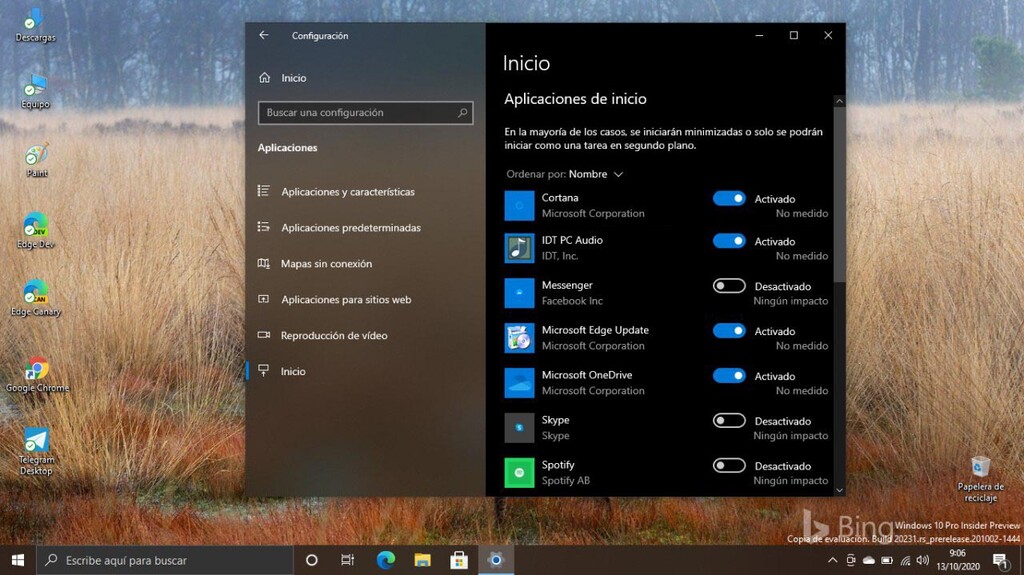Click OneDrive cloud tray icon
The width and height of the screenshot is (1024, 575).
pos(869,560)
